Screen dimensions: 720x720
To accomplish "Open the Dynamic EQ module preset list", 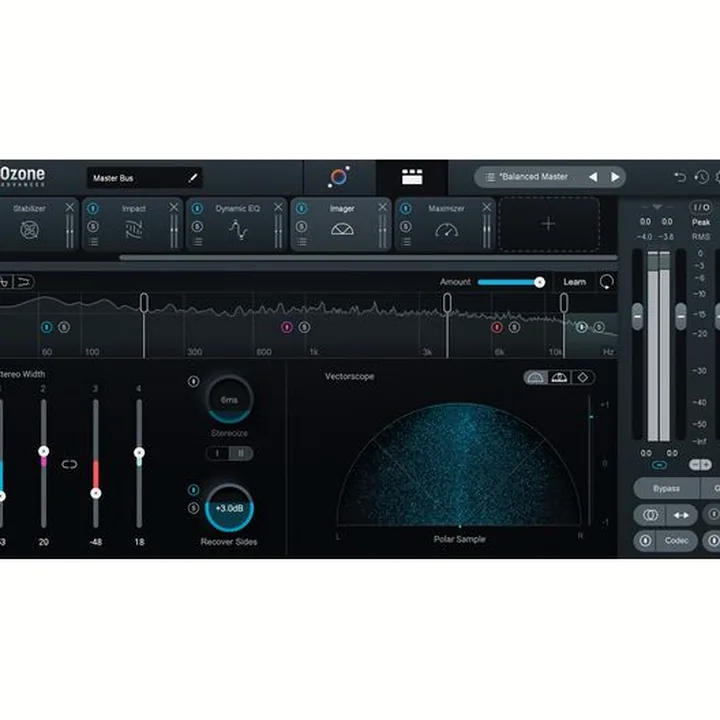I will (x=197, y=242).
